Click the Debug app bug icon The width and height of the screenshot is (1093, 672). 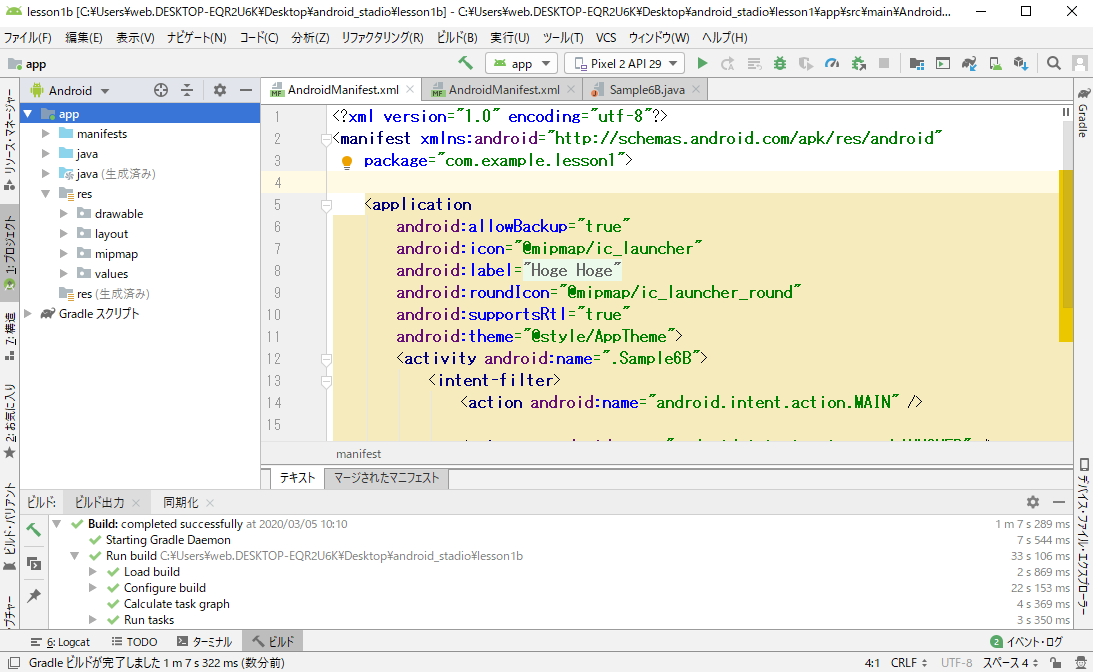[779, 64]
